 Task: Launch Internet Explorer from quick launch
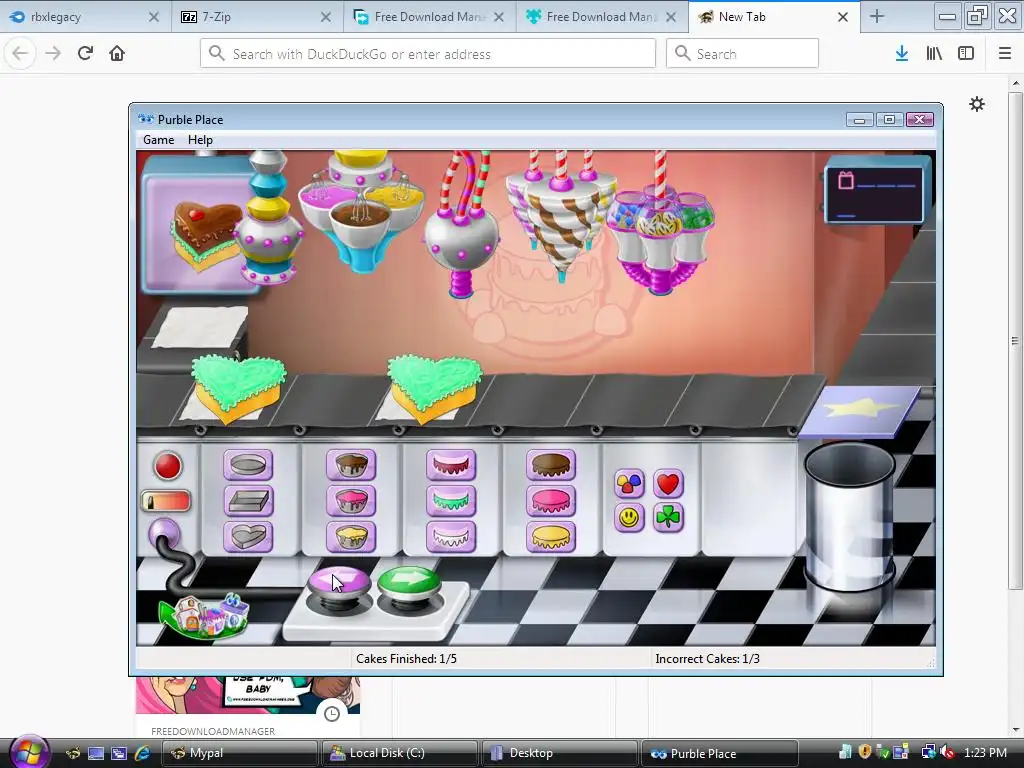coord(142,753)
